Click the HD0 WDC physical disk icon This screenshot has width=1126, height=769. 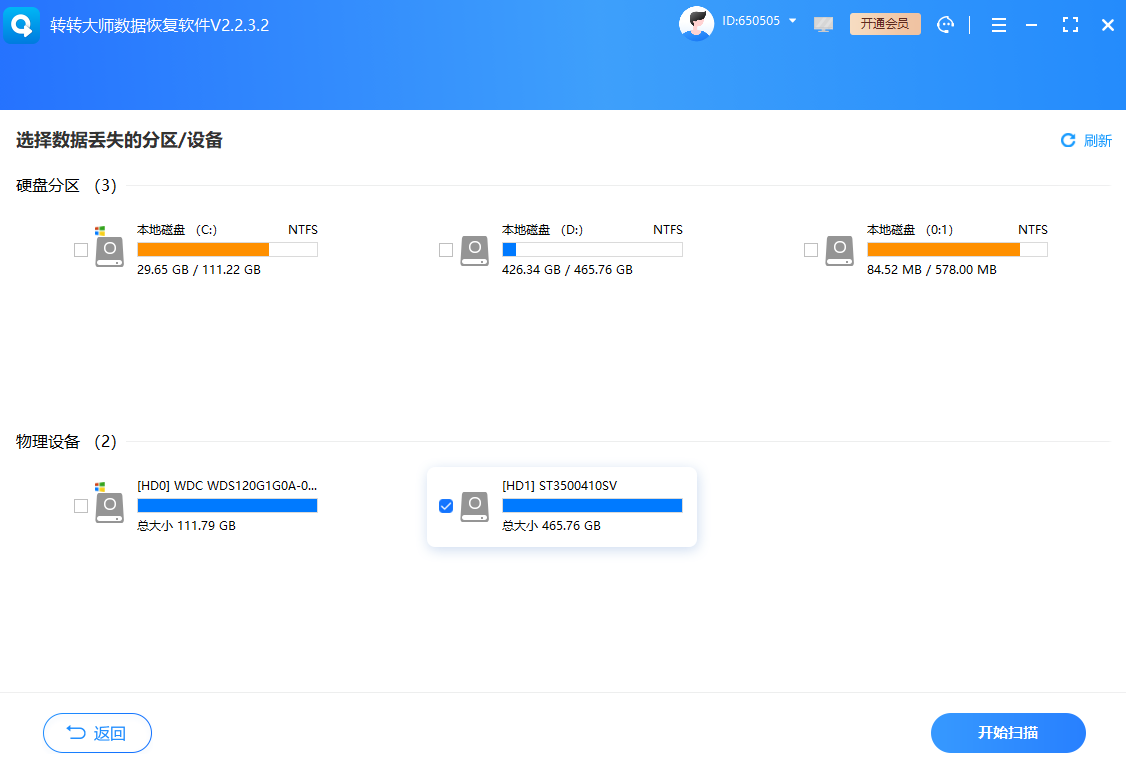109,506
